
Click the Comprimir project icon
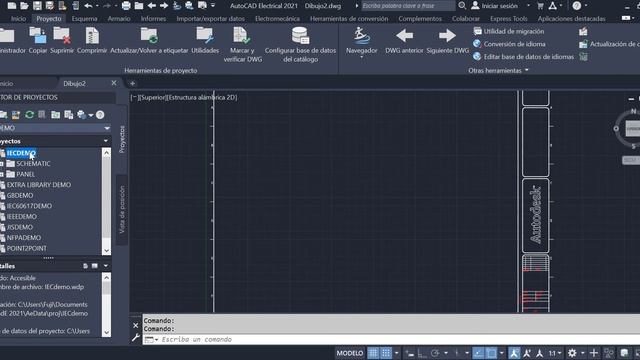pos(92,40)
